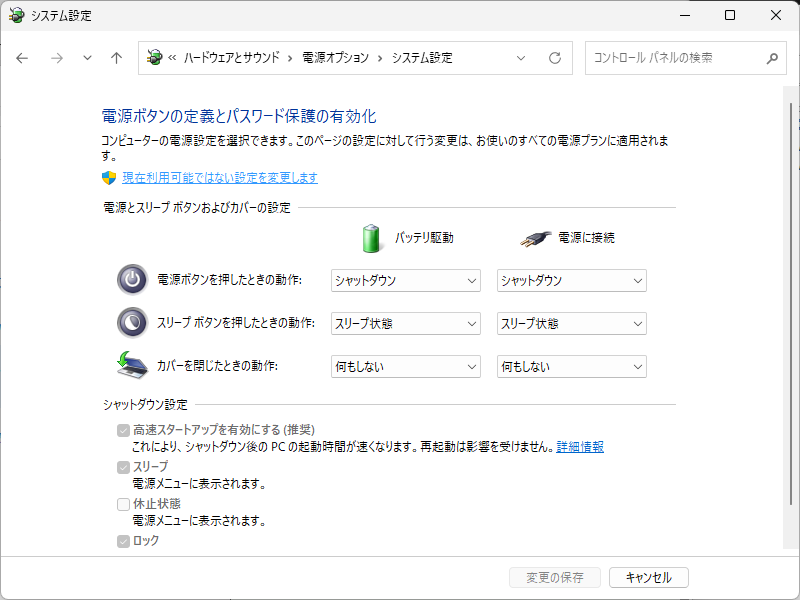800x600 pixels.
Task: Click the 現在利用可能ではない設定を変更します link
Action: click(220, 178)
